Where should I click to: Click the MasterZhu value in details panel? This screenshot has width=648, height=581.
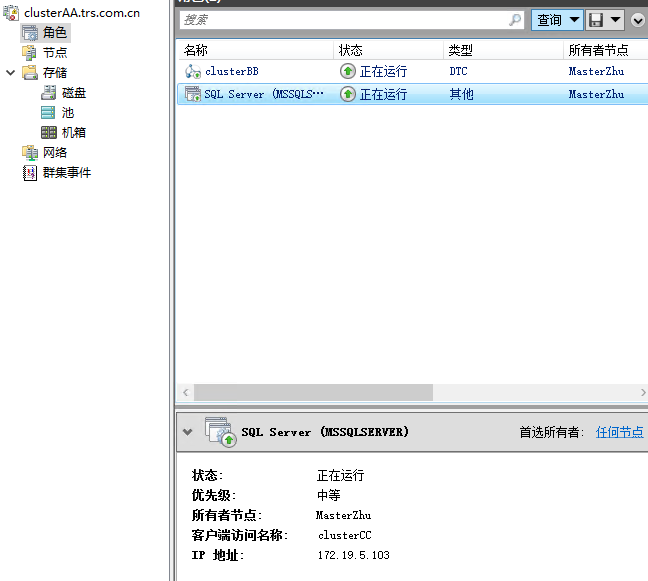(x=343, y=515)
